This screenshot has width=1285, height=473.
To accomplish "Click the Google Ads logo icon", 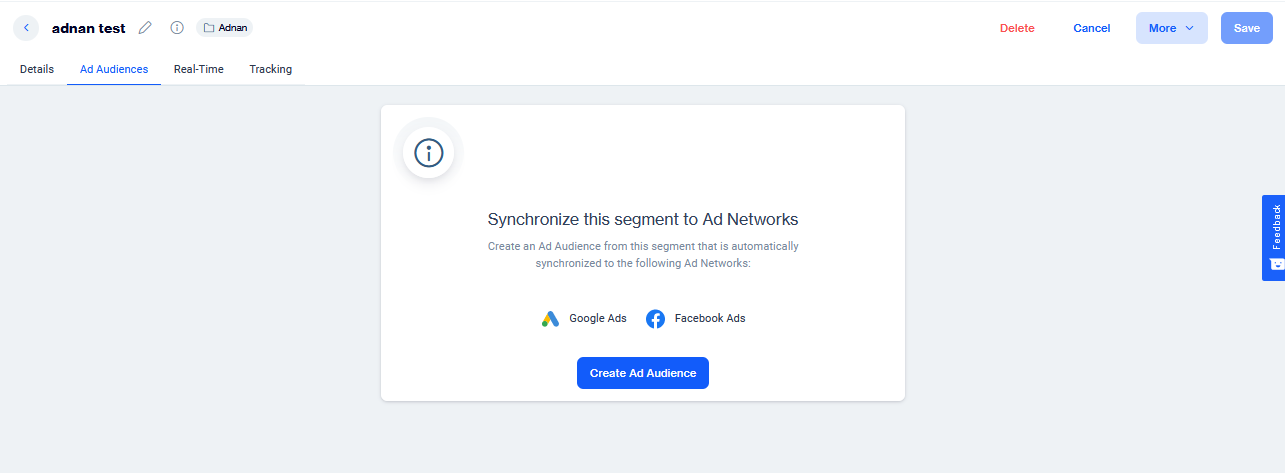I will pyautogui.click(x=550, y=319).
